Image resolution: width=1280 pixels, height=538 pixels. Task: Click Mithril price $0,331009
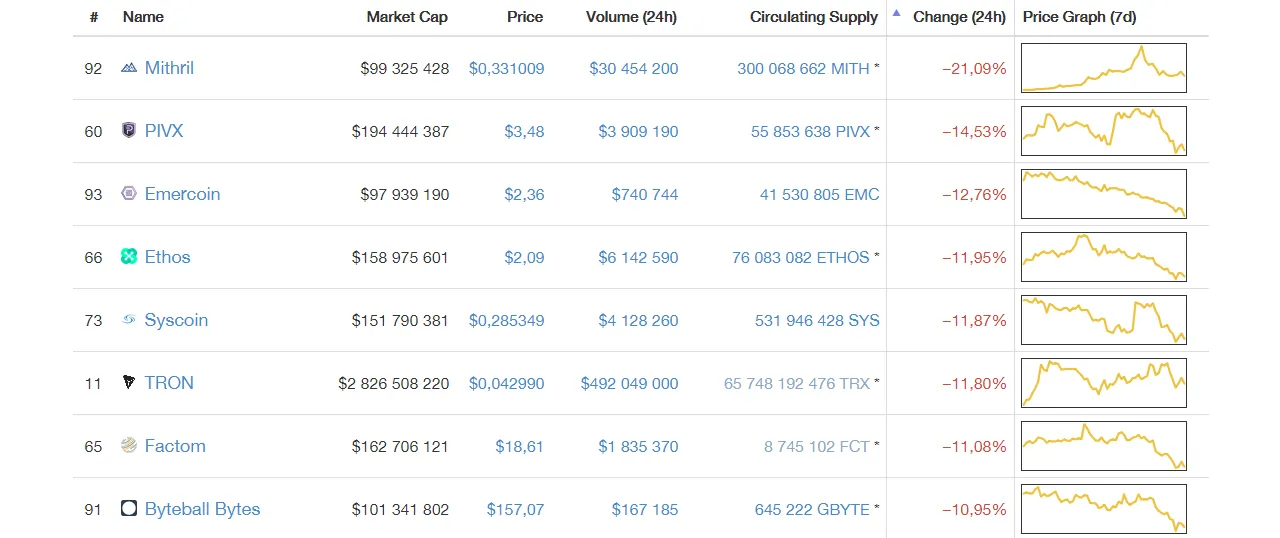pos(506,69)
